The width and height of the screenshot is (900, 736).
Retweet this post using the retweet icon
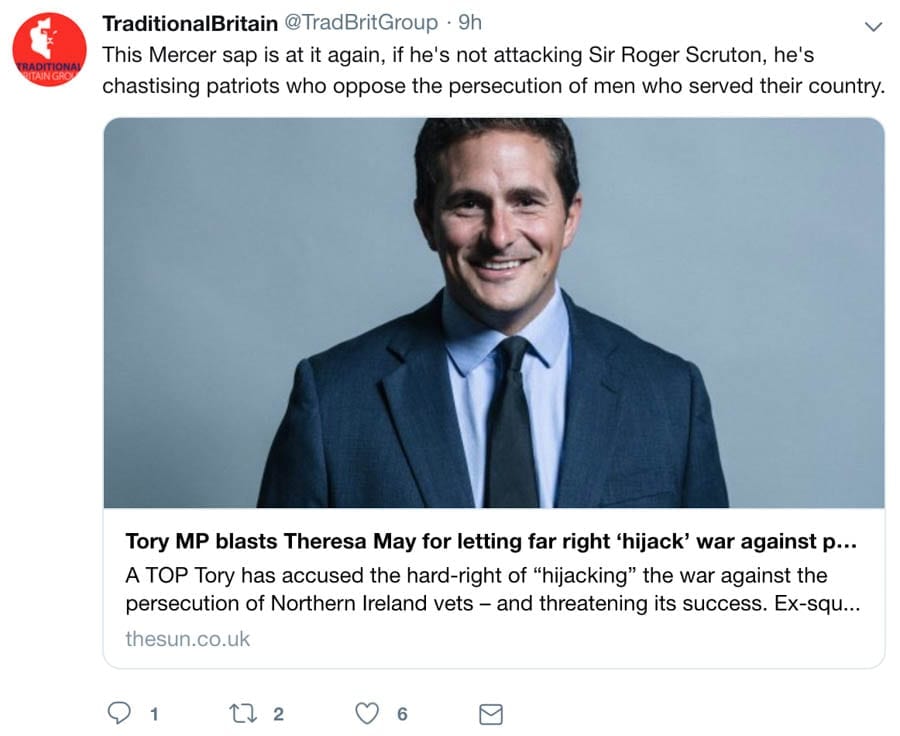pyautogui.click(x=243, y=713)
